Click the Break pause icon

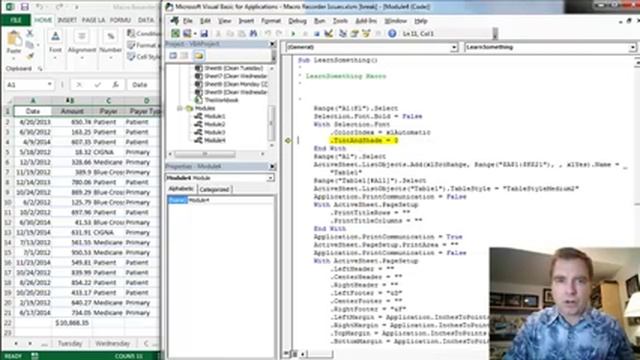click(x=304, y=33)
